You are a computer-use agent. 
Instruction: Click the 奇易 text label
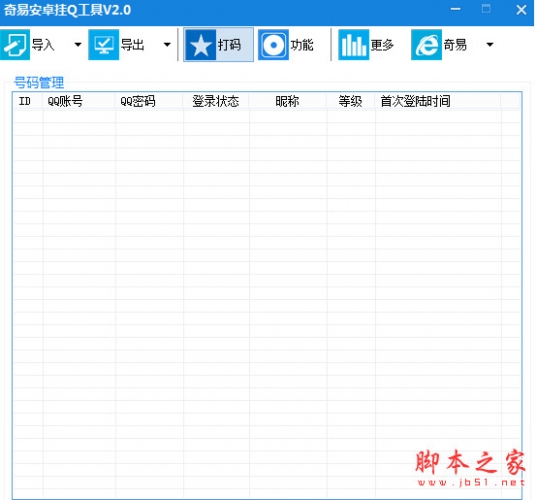pos(455,45)
